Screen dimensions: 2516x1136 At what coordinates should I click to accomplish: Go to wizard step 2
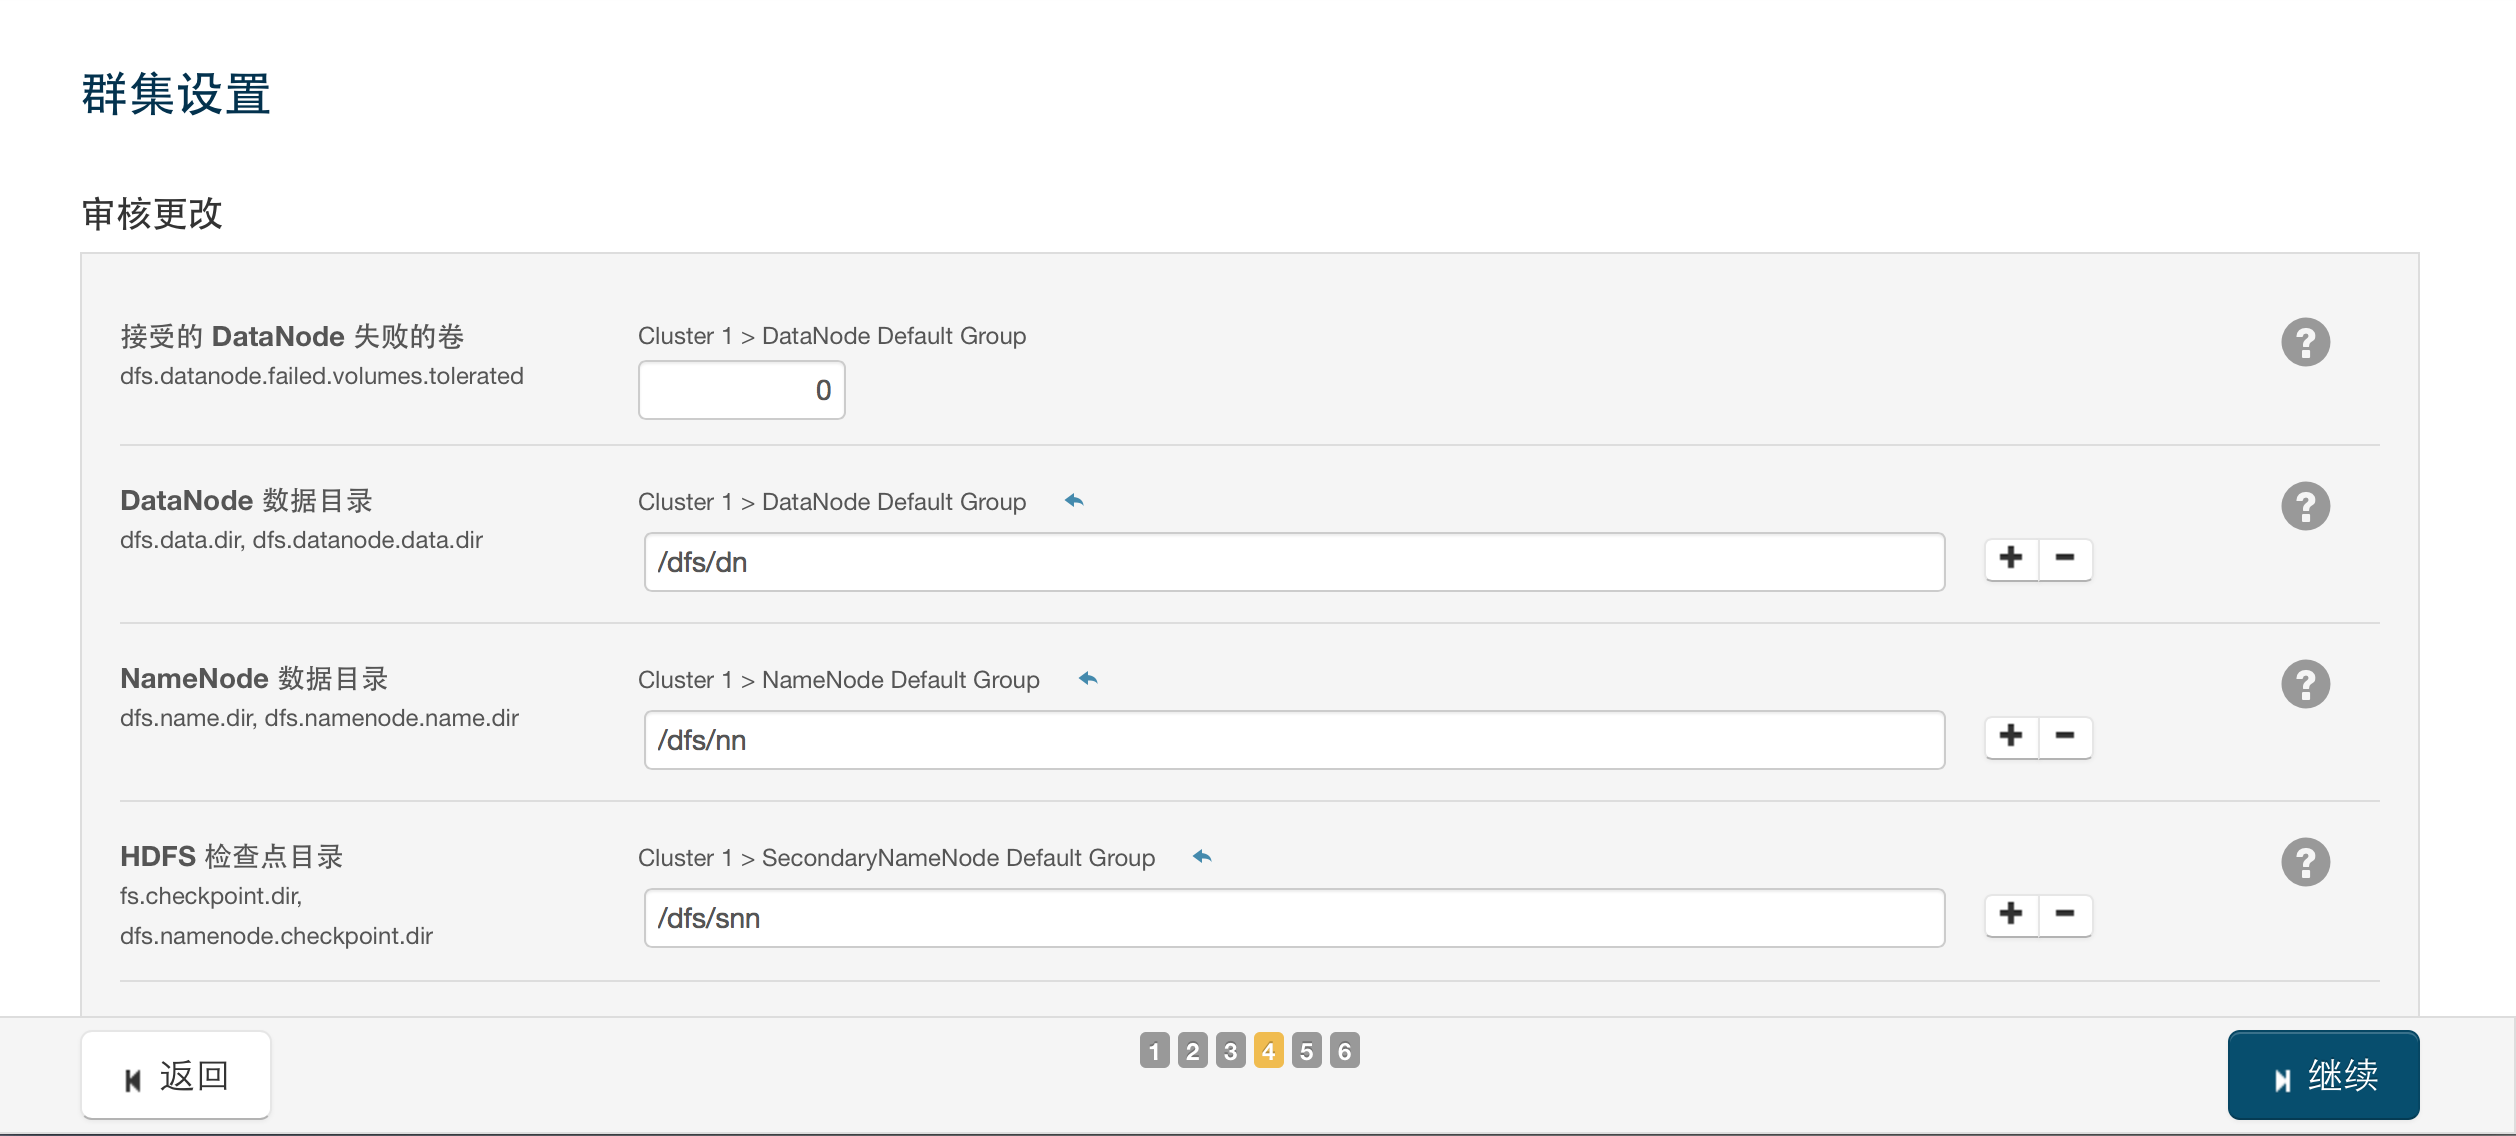pos(1192,1051)
